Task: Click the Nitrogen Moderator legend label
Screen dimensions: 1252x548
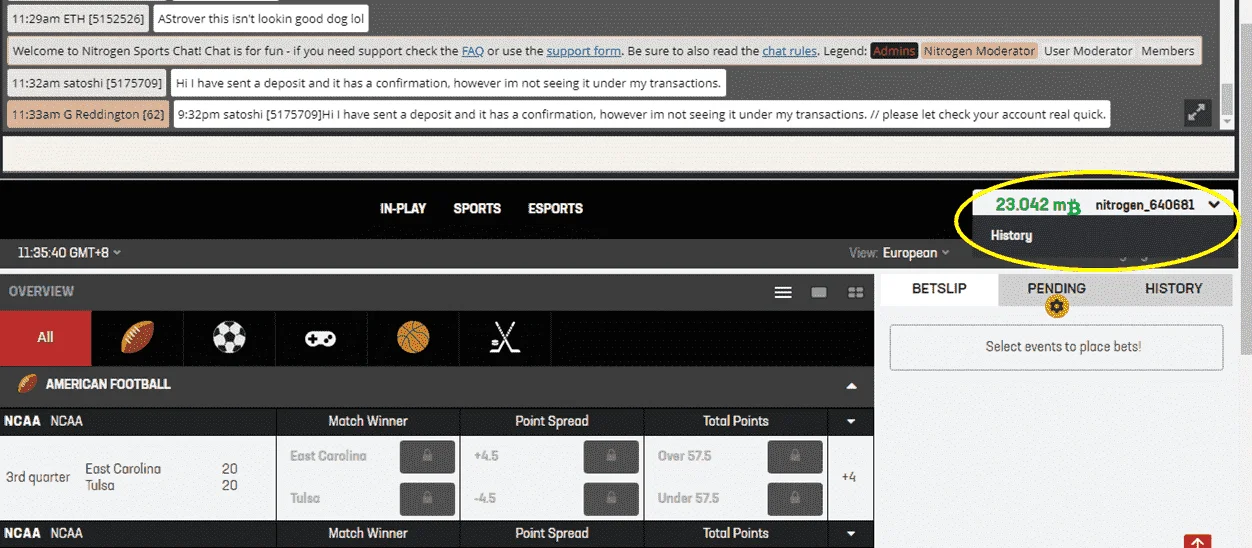Action: 979,51
